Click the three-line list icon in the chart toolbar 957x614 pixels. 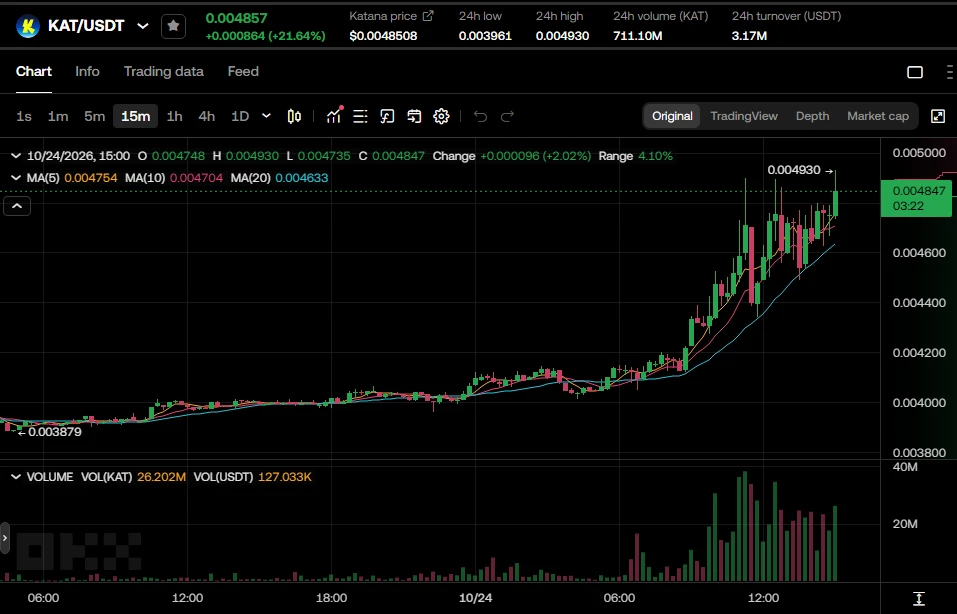(360, 116)
